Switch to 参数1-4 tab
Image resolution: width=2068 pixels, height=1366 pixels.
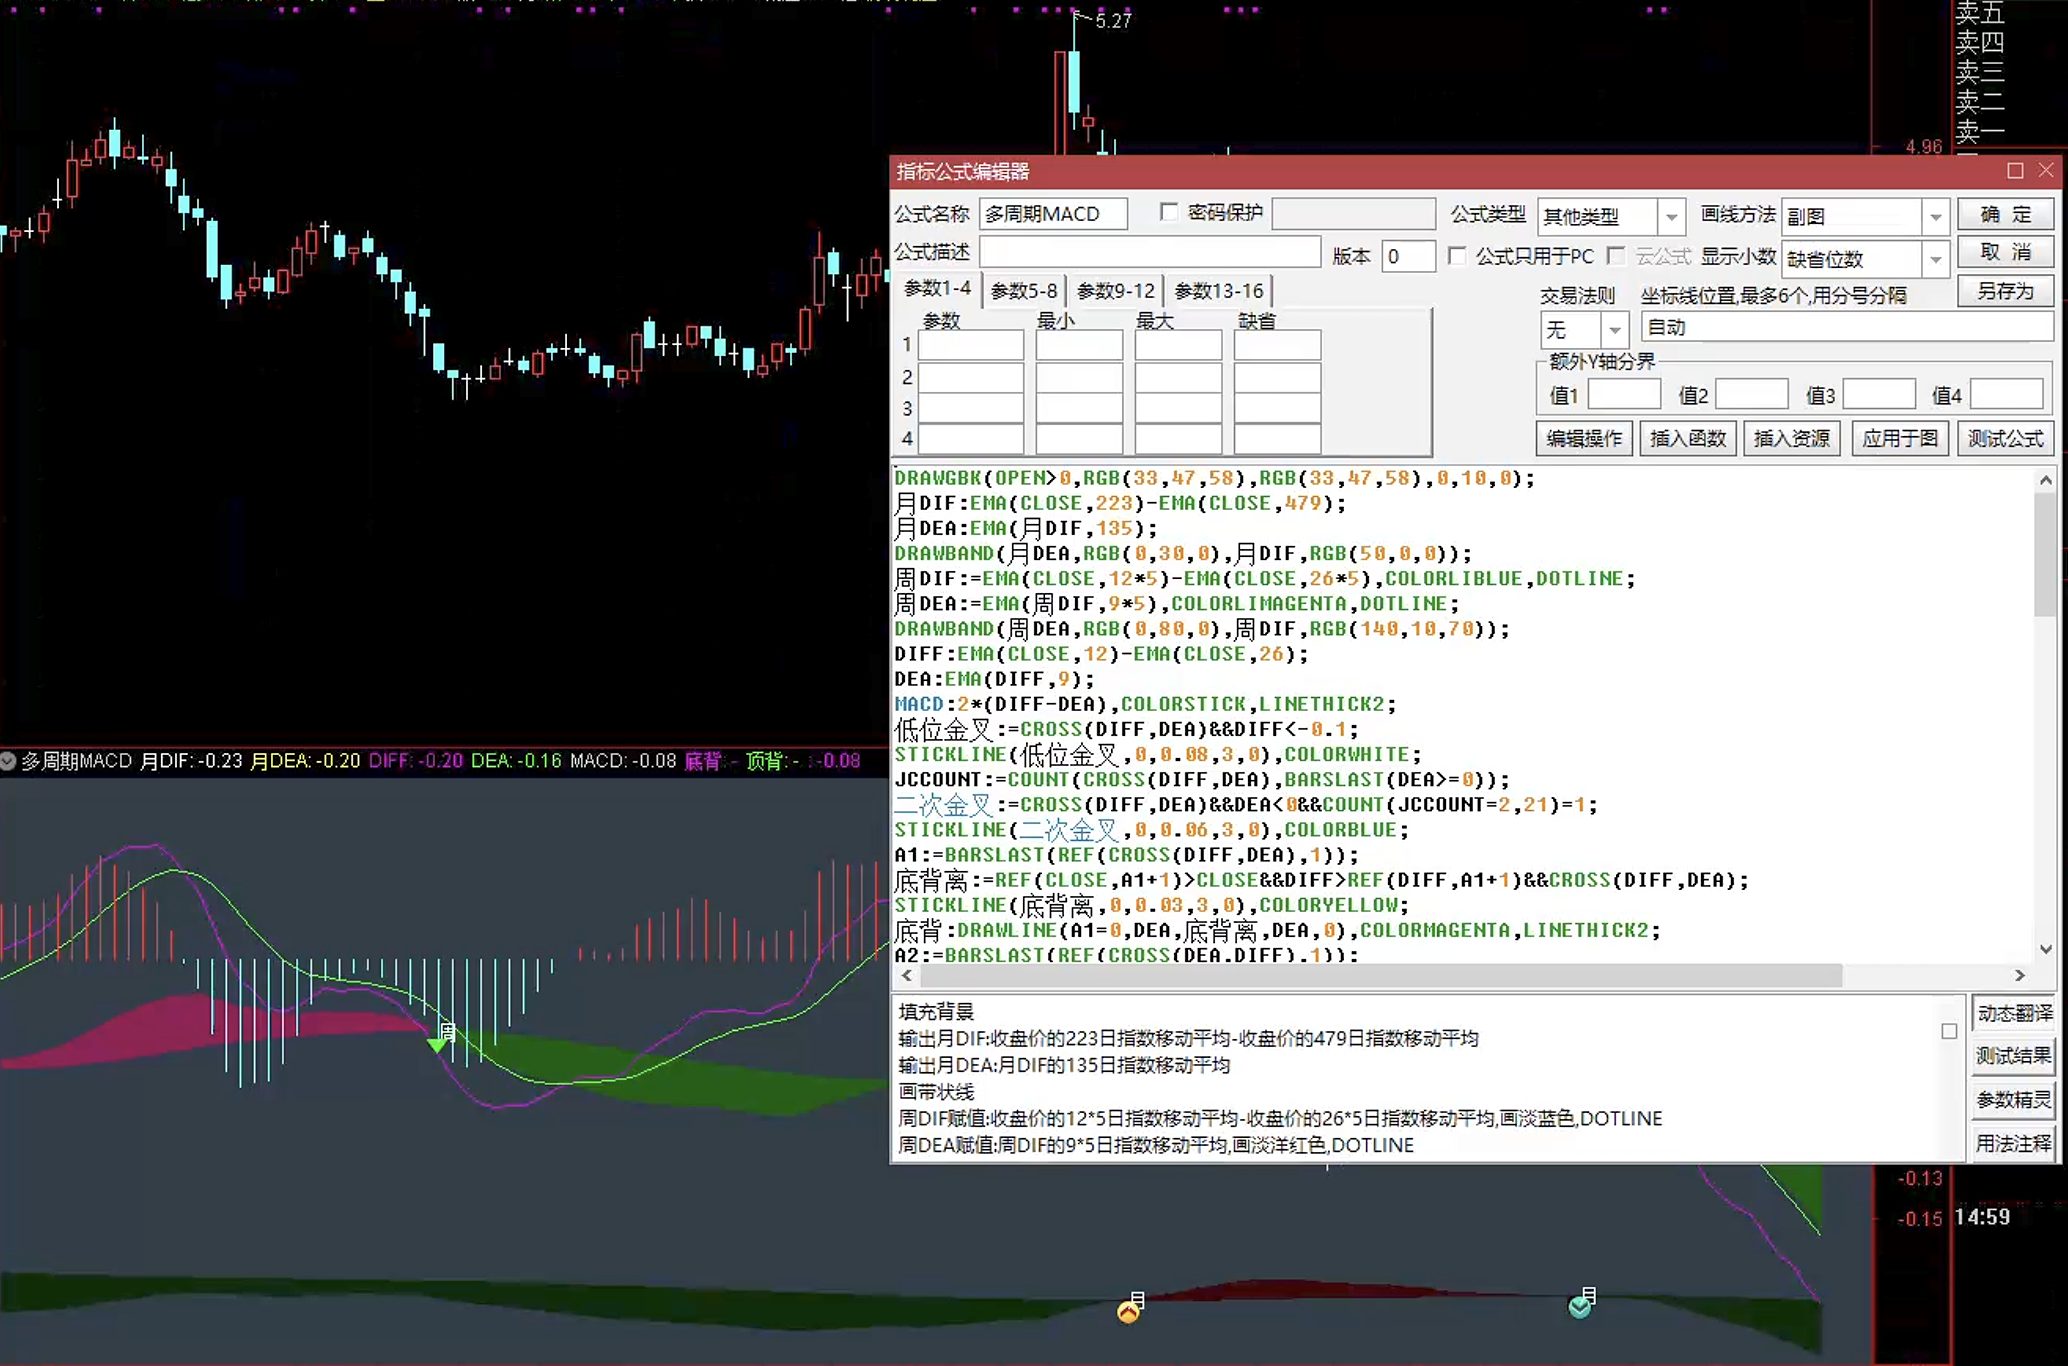(937, 289)
